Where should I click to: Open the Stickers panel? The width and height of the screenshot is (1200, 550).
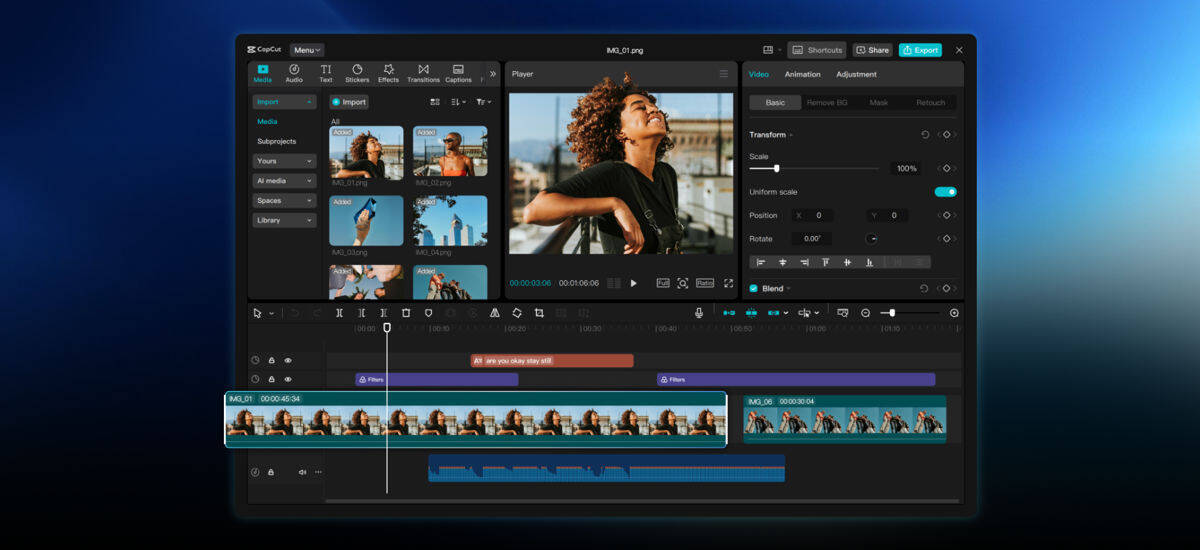[x=357, y=73]
